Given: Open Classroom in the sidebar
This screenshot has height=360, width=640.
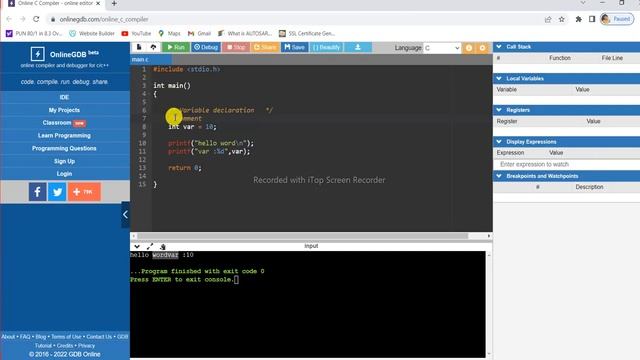Looking at the screenshot, I should (64, 123).
